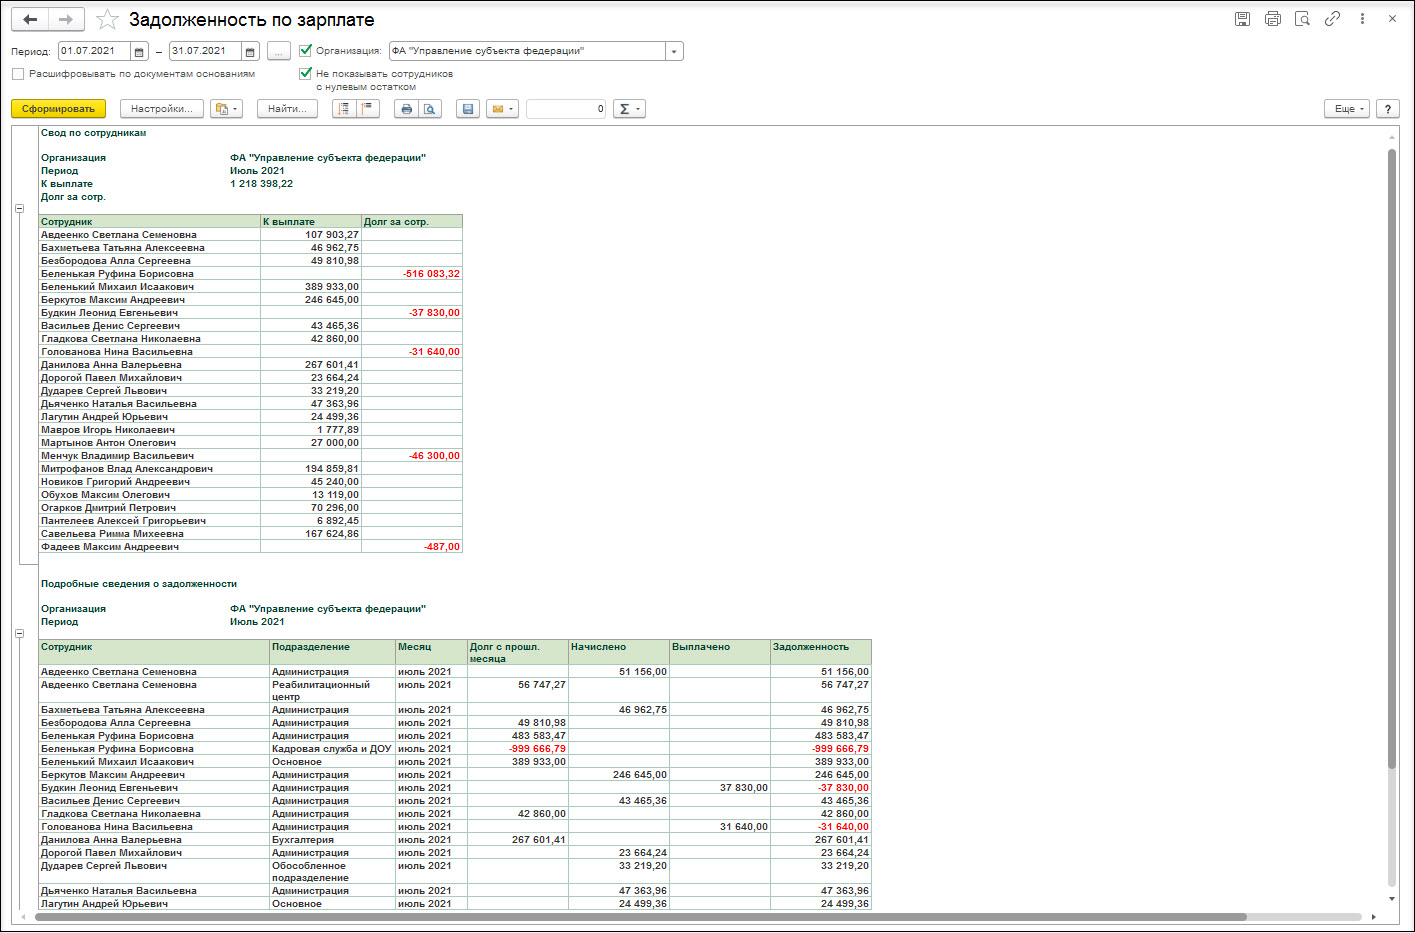Select the Долг за сотр. column header
This screenshot has height=933, width=1415.
pos(412,222)
